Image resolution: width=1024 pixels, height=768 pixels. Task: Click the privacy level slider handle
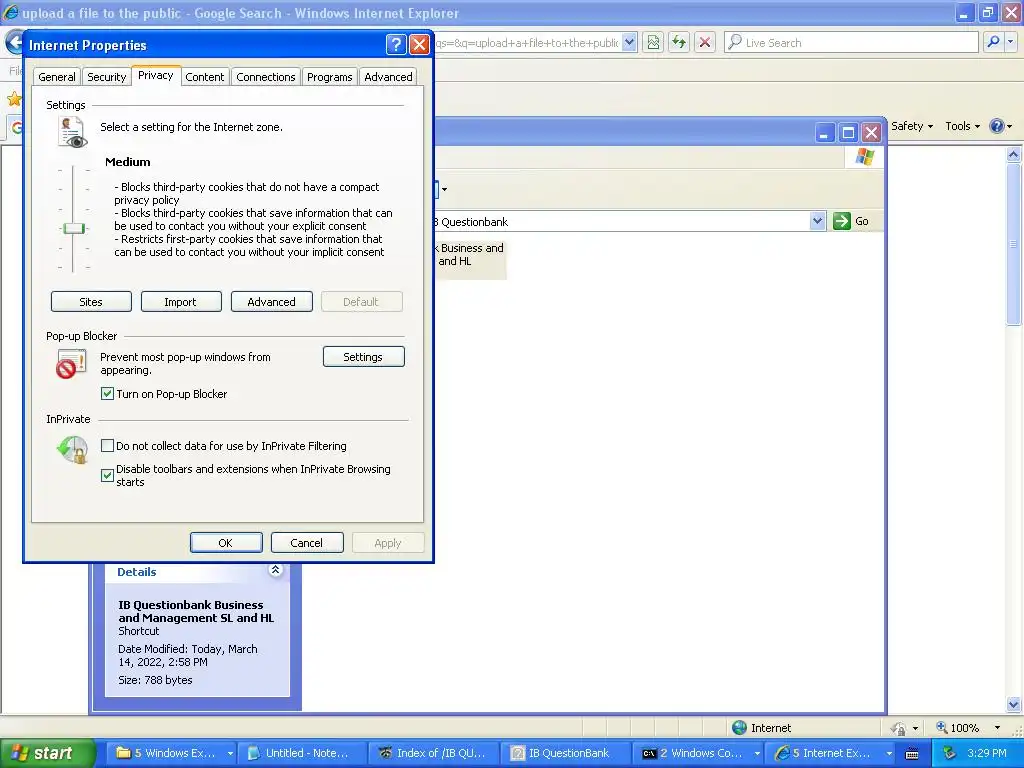pyautogui.click(x=74, y=228)
